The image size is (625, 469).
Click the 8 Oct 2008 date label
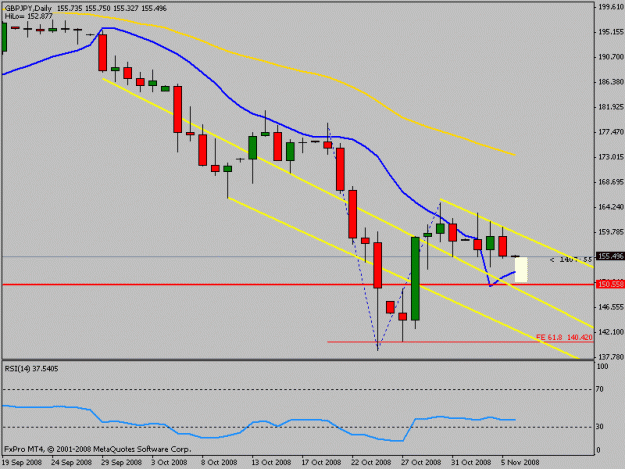(219, 463)
